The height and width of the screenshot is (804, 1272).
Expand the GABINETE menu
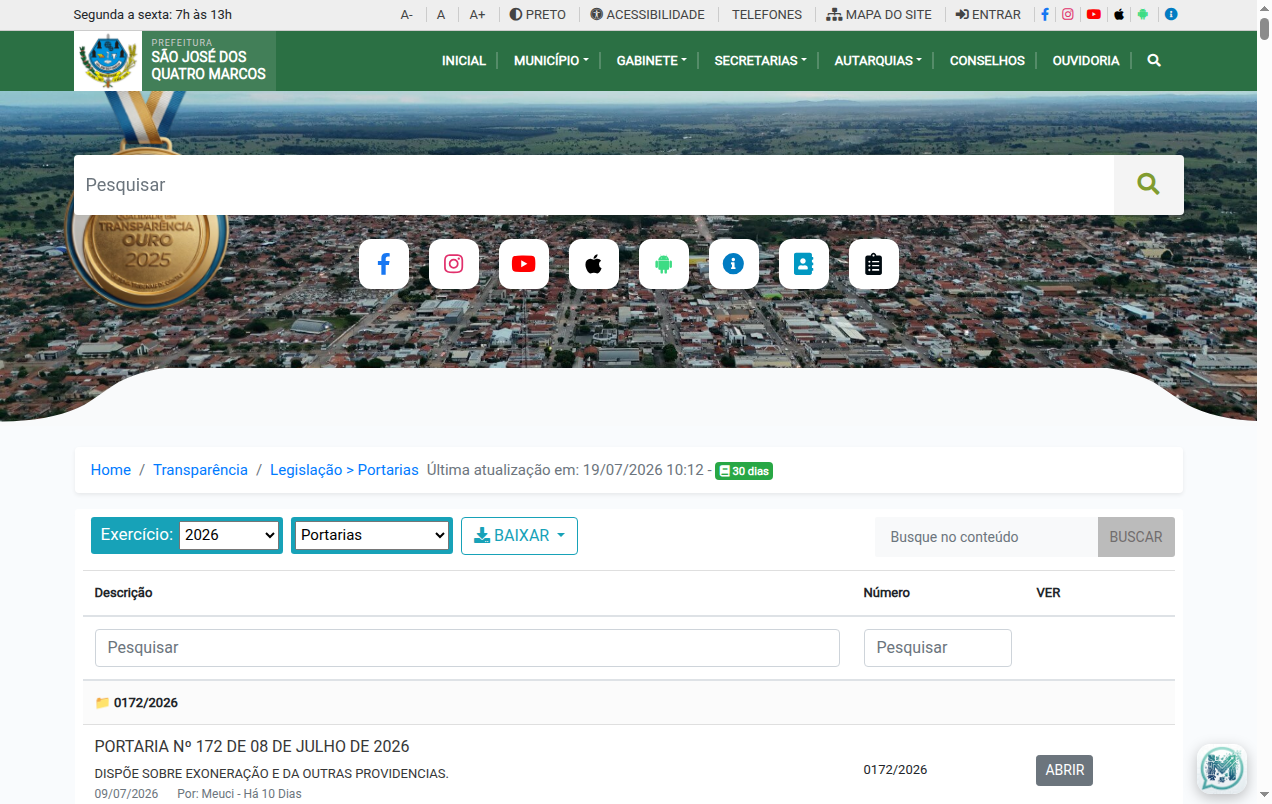pyautogui.click(x=652, y=61)
